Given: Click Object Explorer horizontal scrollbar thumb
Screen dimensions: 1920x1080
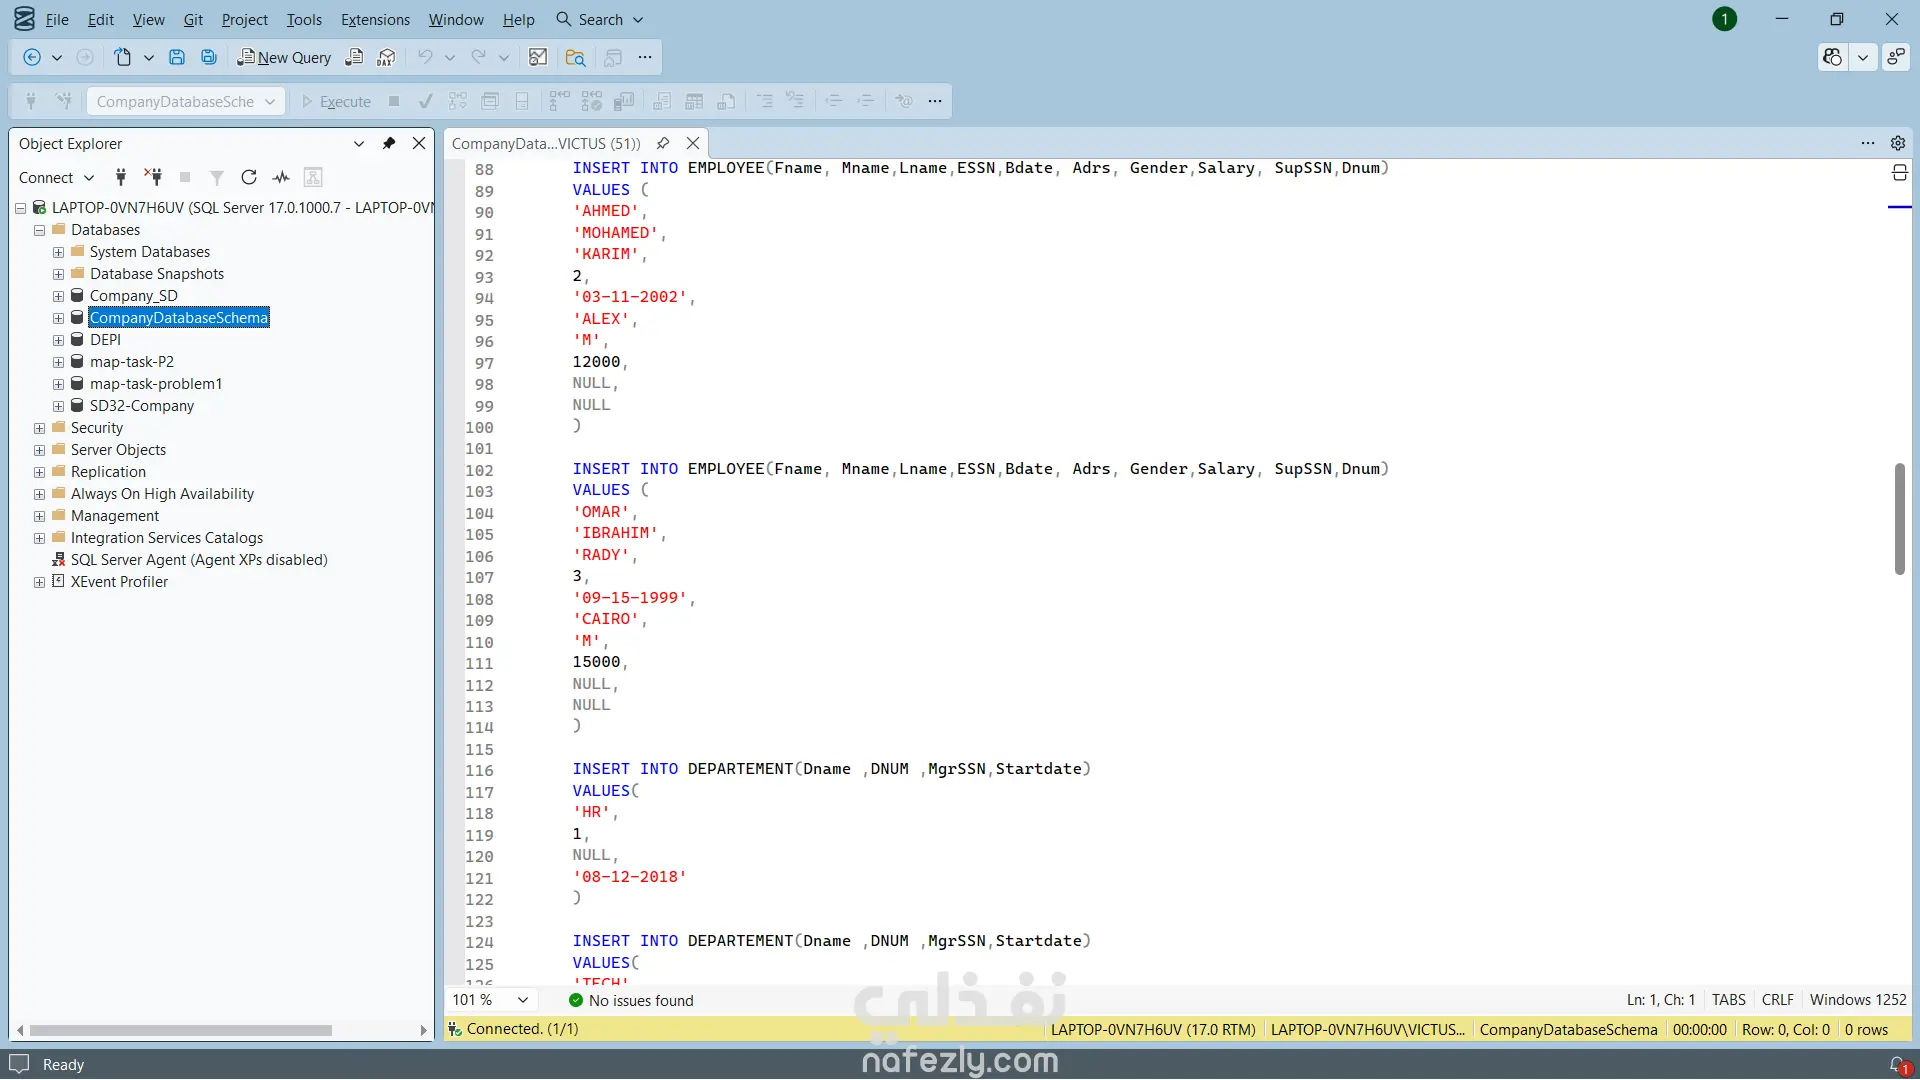Looking at the screenshot, I should coord(181,1030).
